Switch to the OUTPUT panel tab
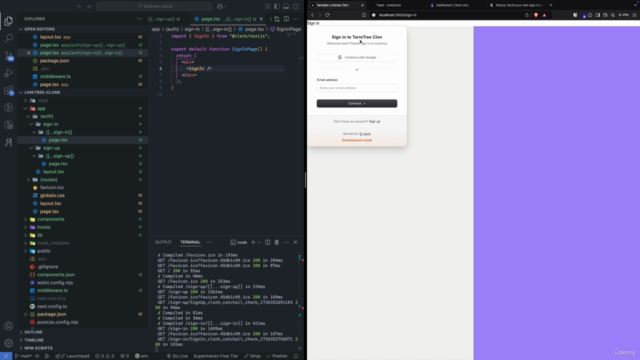This screenshot has height=360, width=640. (163, 242)
